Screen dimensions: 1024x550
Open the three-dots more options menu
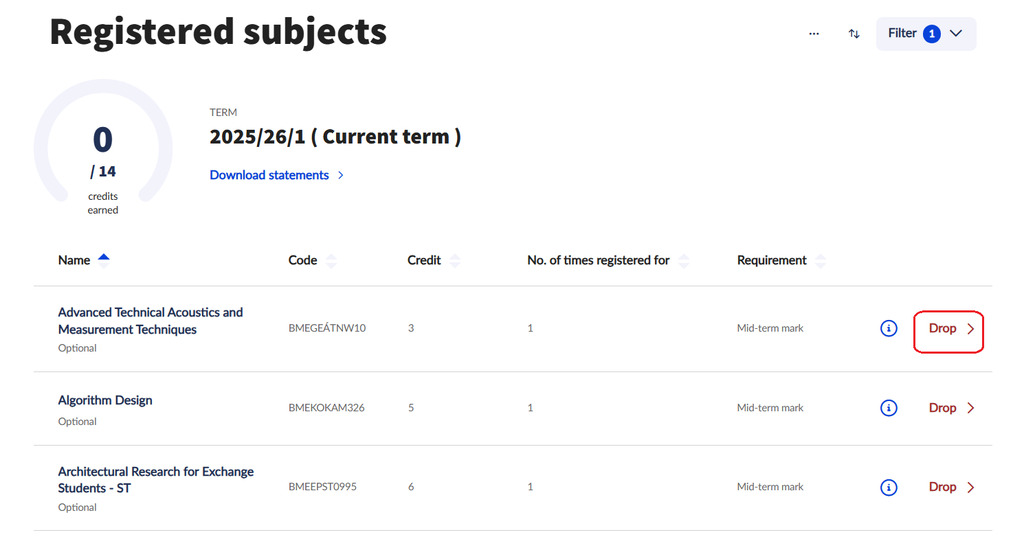pyautogui.click(x=814, y=34)
